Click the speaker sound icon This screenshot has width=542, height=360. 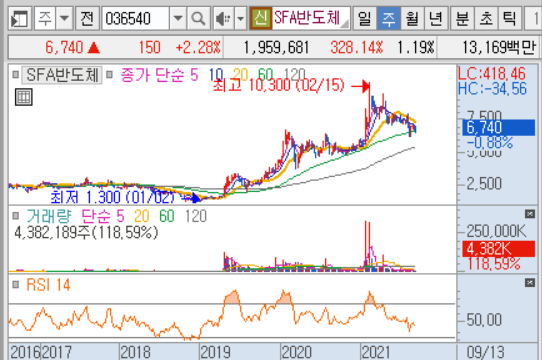point(224,18)
